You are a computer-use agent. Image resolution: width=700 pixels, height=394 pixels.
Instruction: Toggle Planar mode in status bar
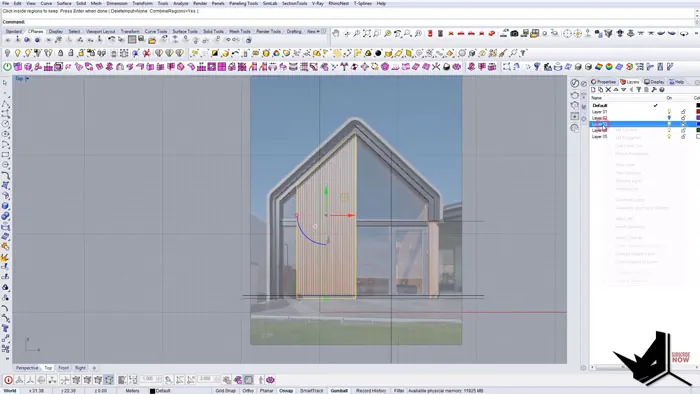(x=267, y=390)
